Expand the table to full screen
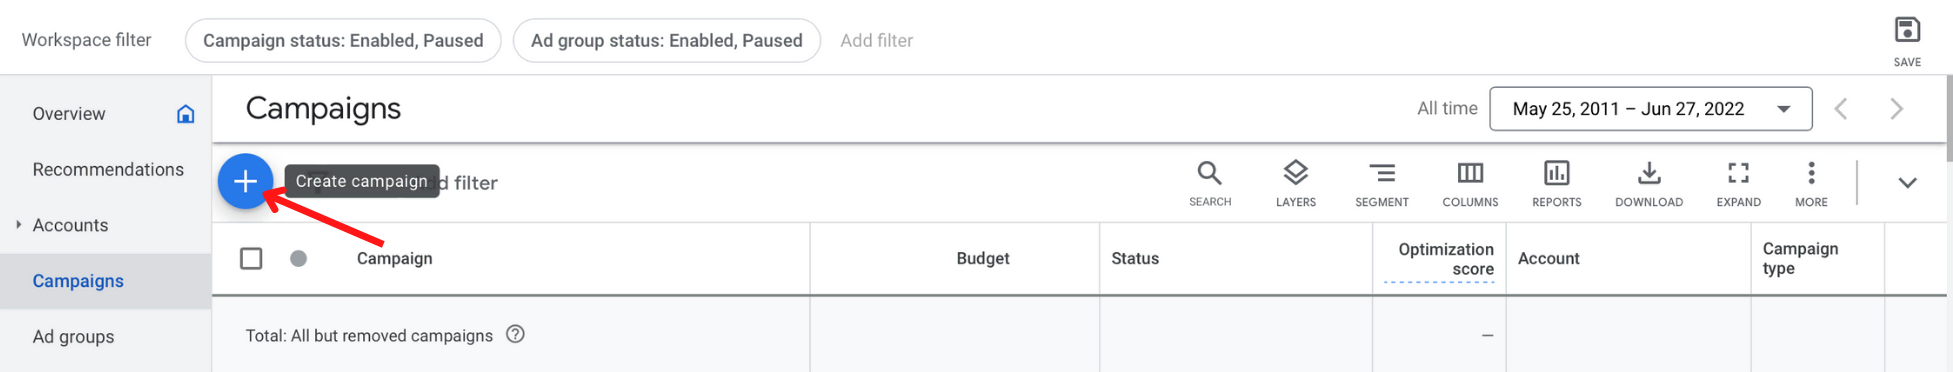 [1739, 184]
